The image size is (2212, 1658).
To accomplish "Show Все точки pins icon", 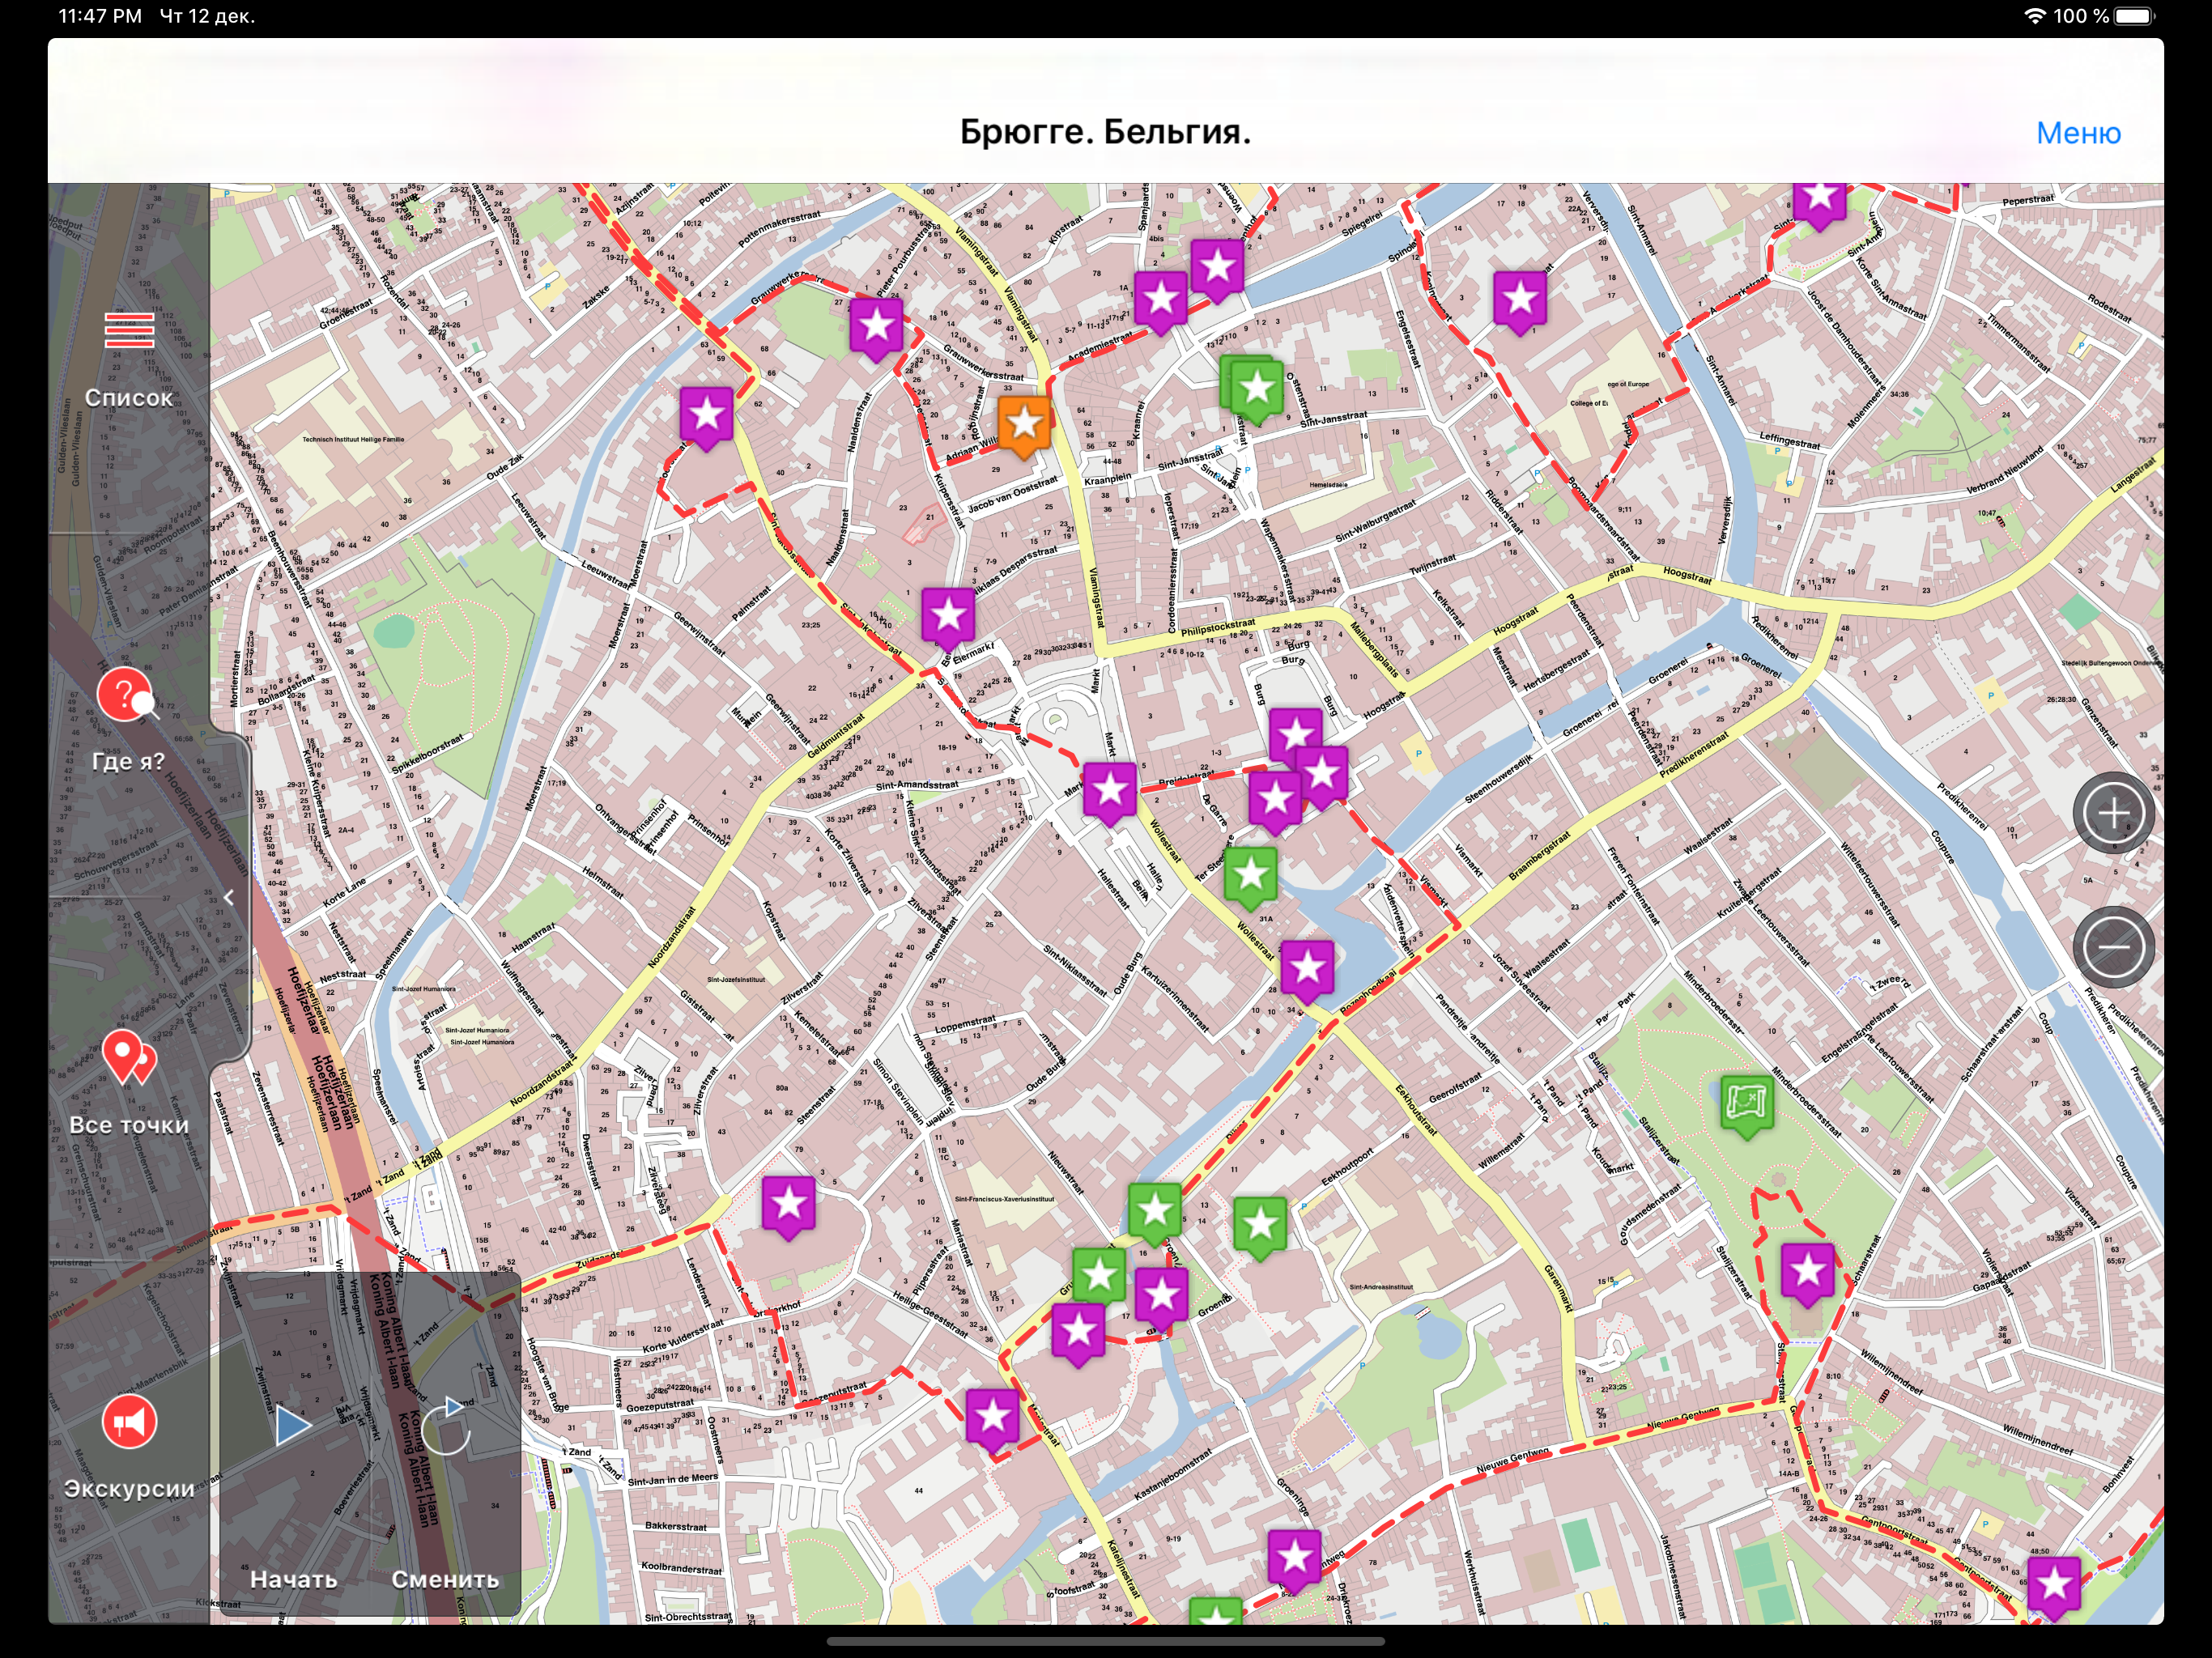I will point(128,1058).
